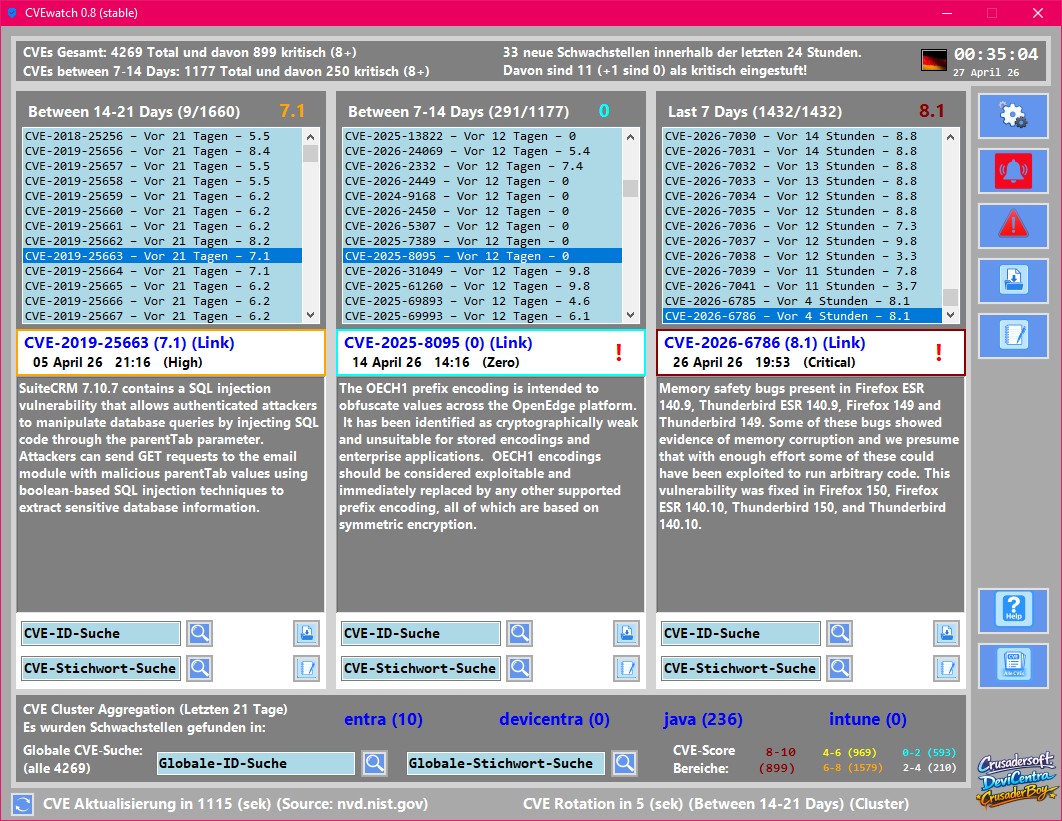Export the 14-21 Days list via download icon

(307, 633)
